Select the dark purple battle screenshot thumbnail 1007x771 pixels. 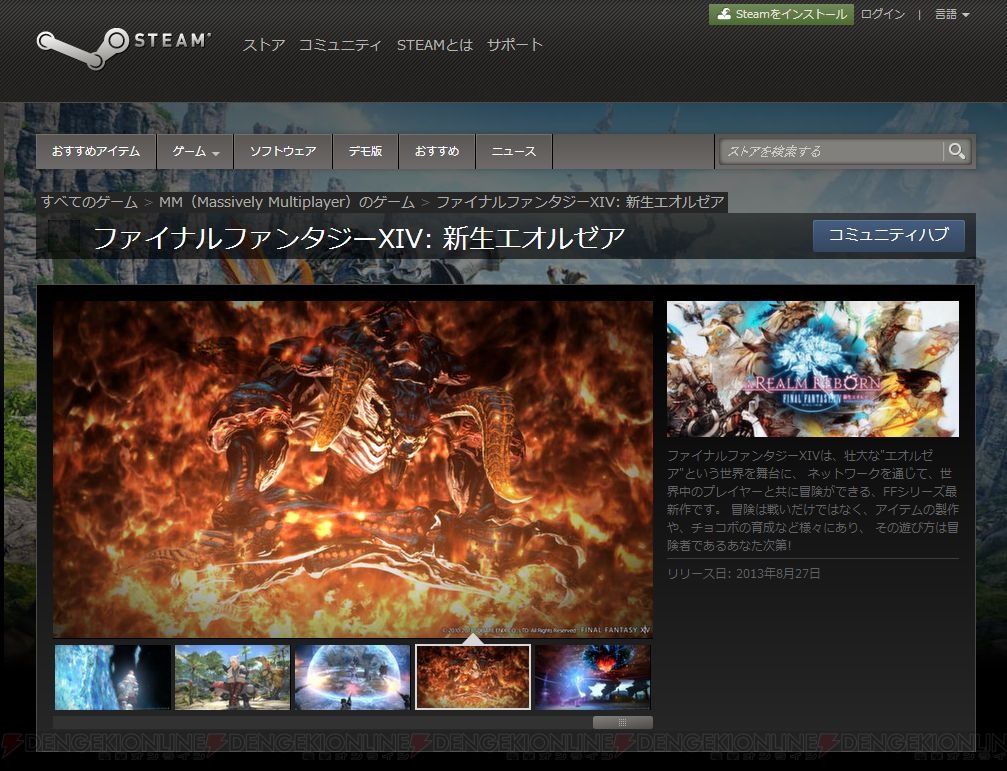click(x=593, y=677)
